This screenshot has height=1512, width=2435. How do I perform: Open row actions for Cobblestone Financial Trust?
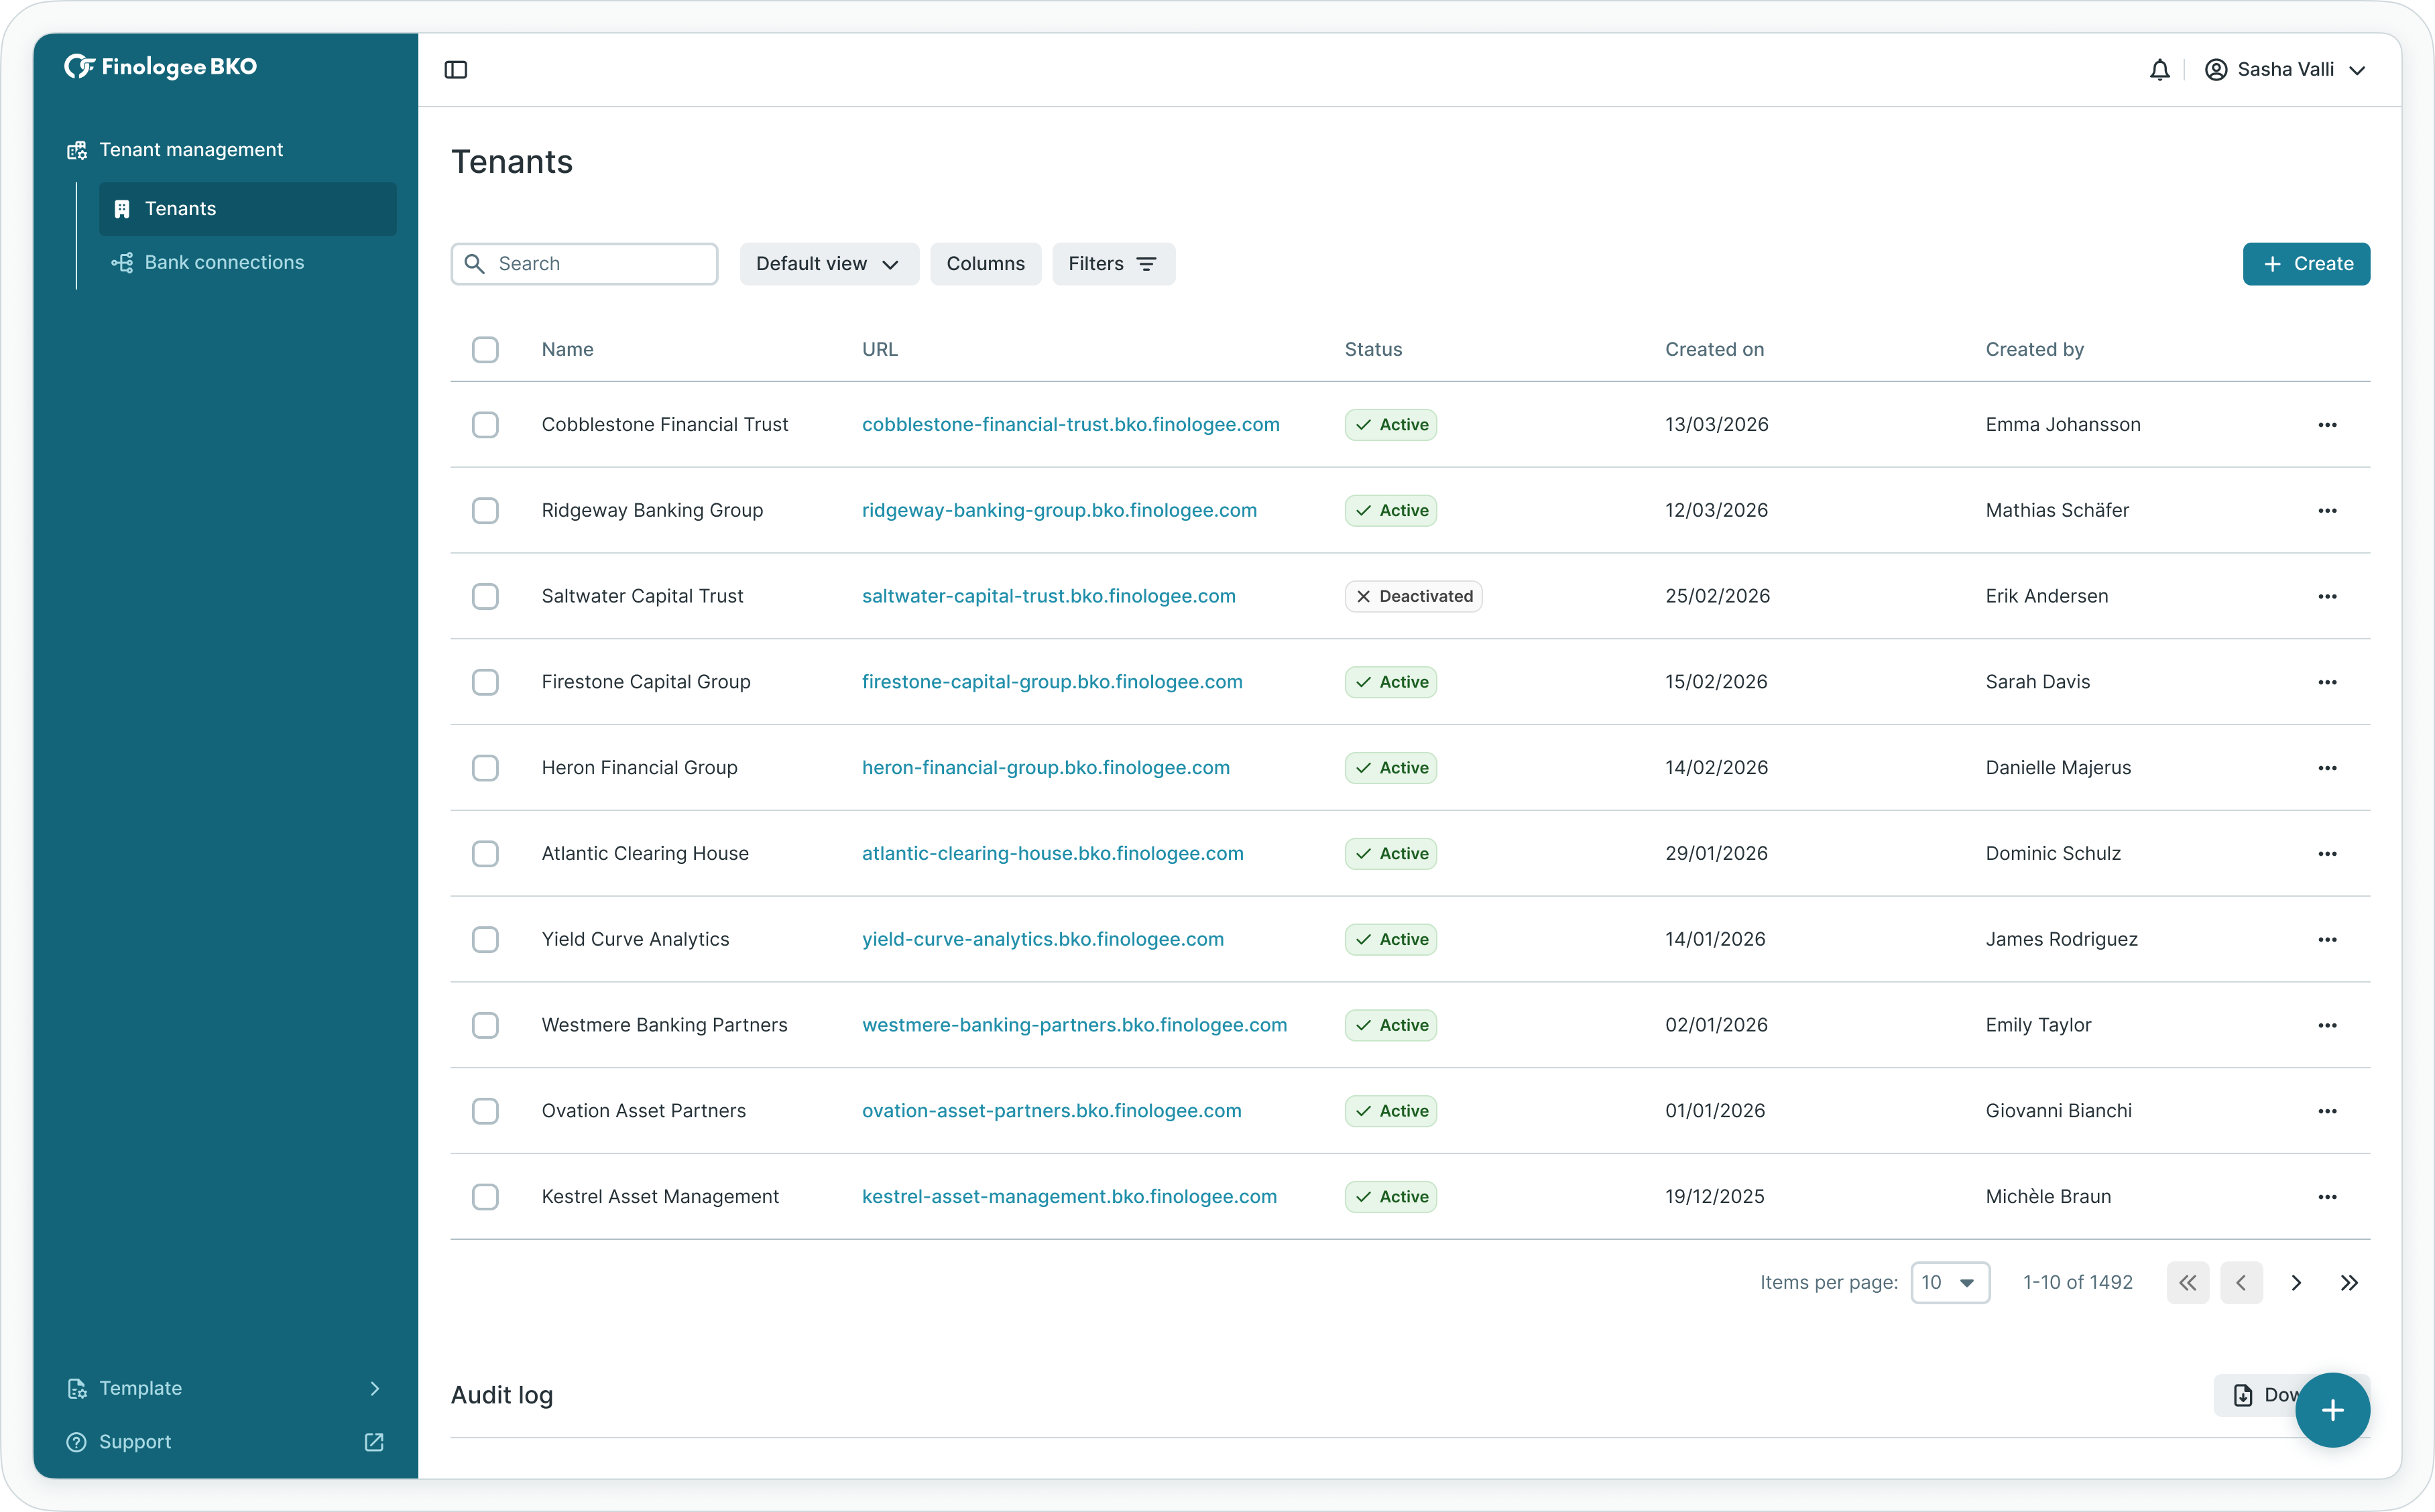click(2327, 425)
